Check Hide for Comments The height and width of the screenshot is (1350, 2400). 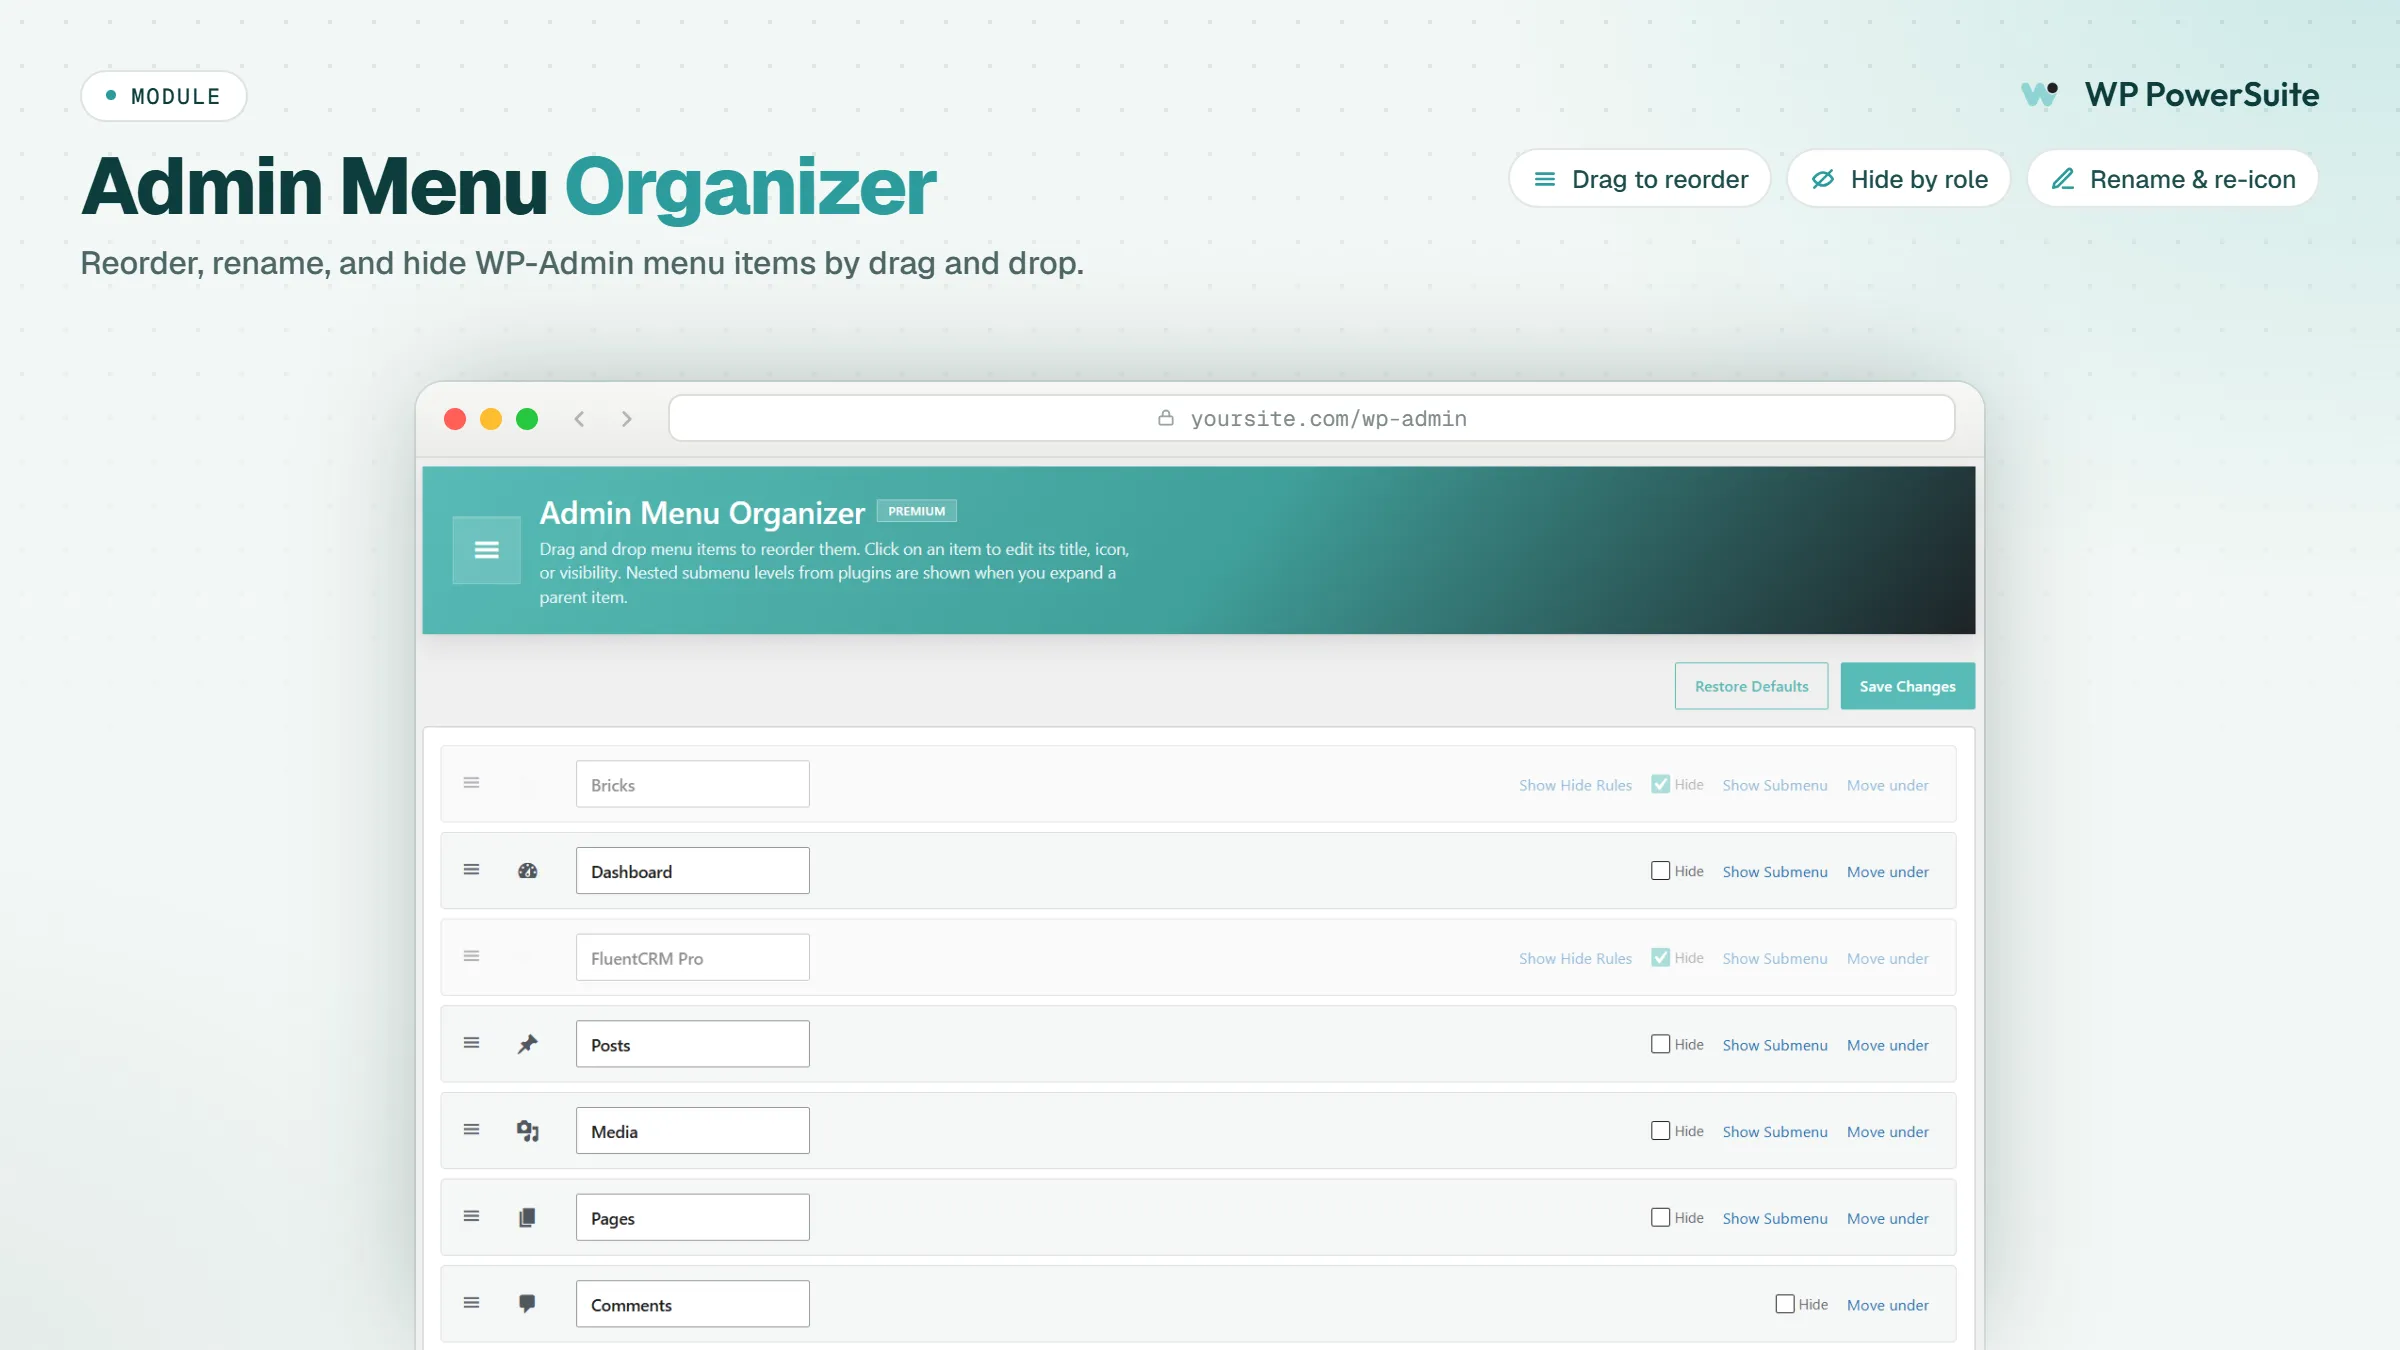click(x=1785, y=1304)
